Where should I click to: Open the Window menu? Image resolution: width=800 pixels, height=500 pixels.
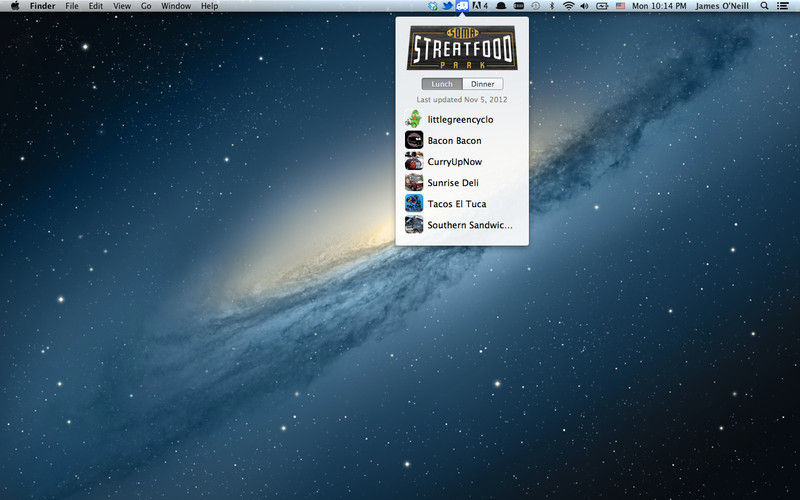[176, 6]
